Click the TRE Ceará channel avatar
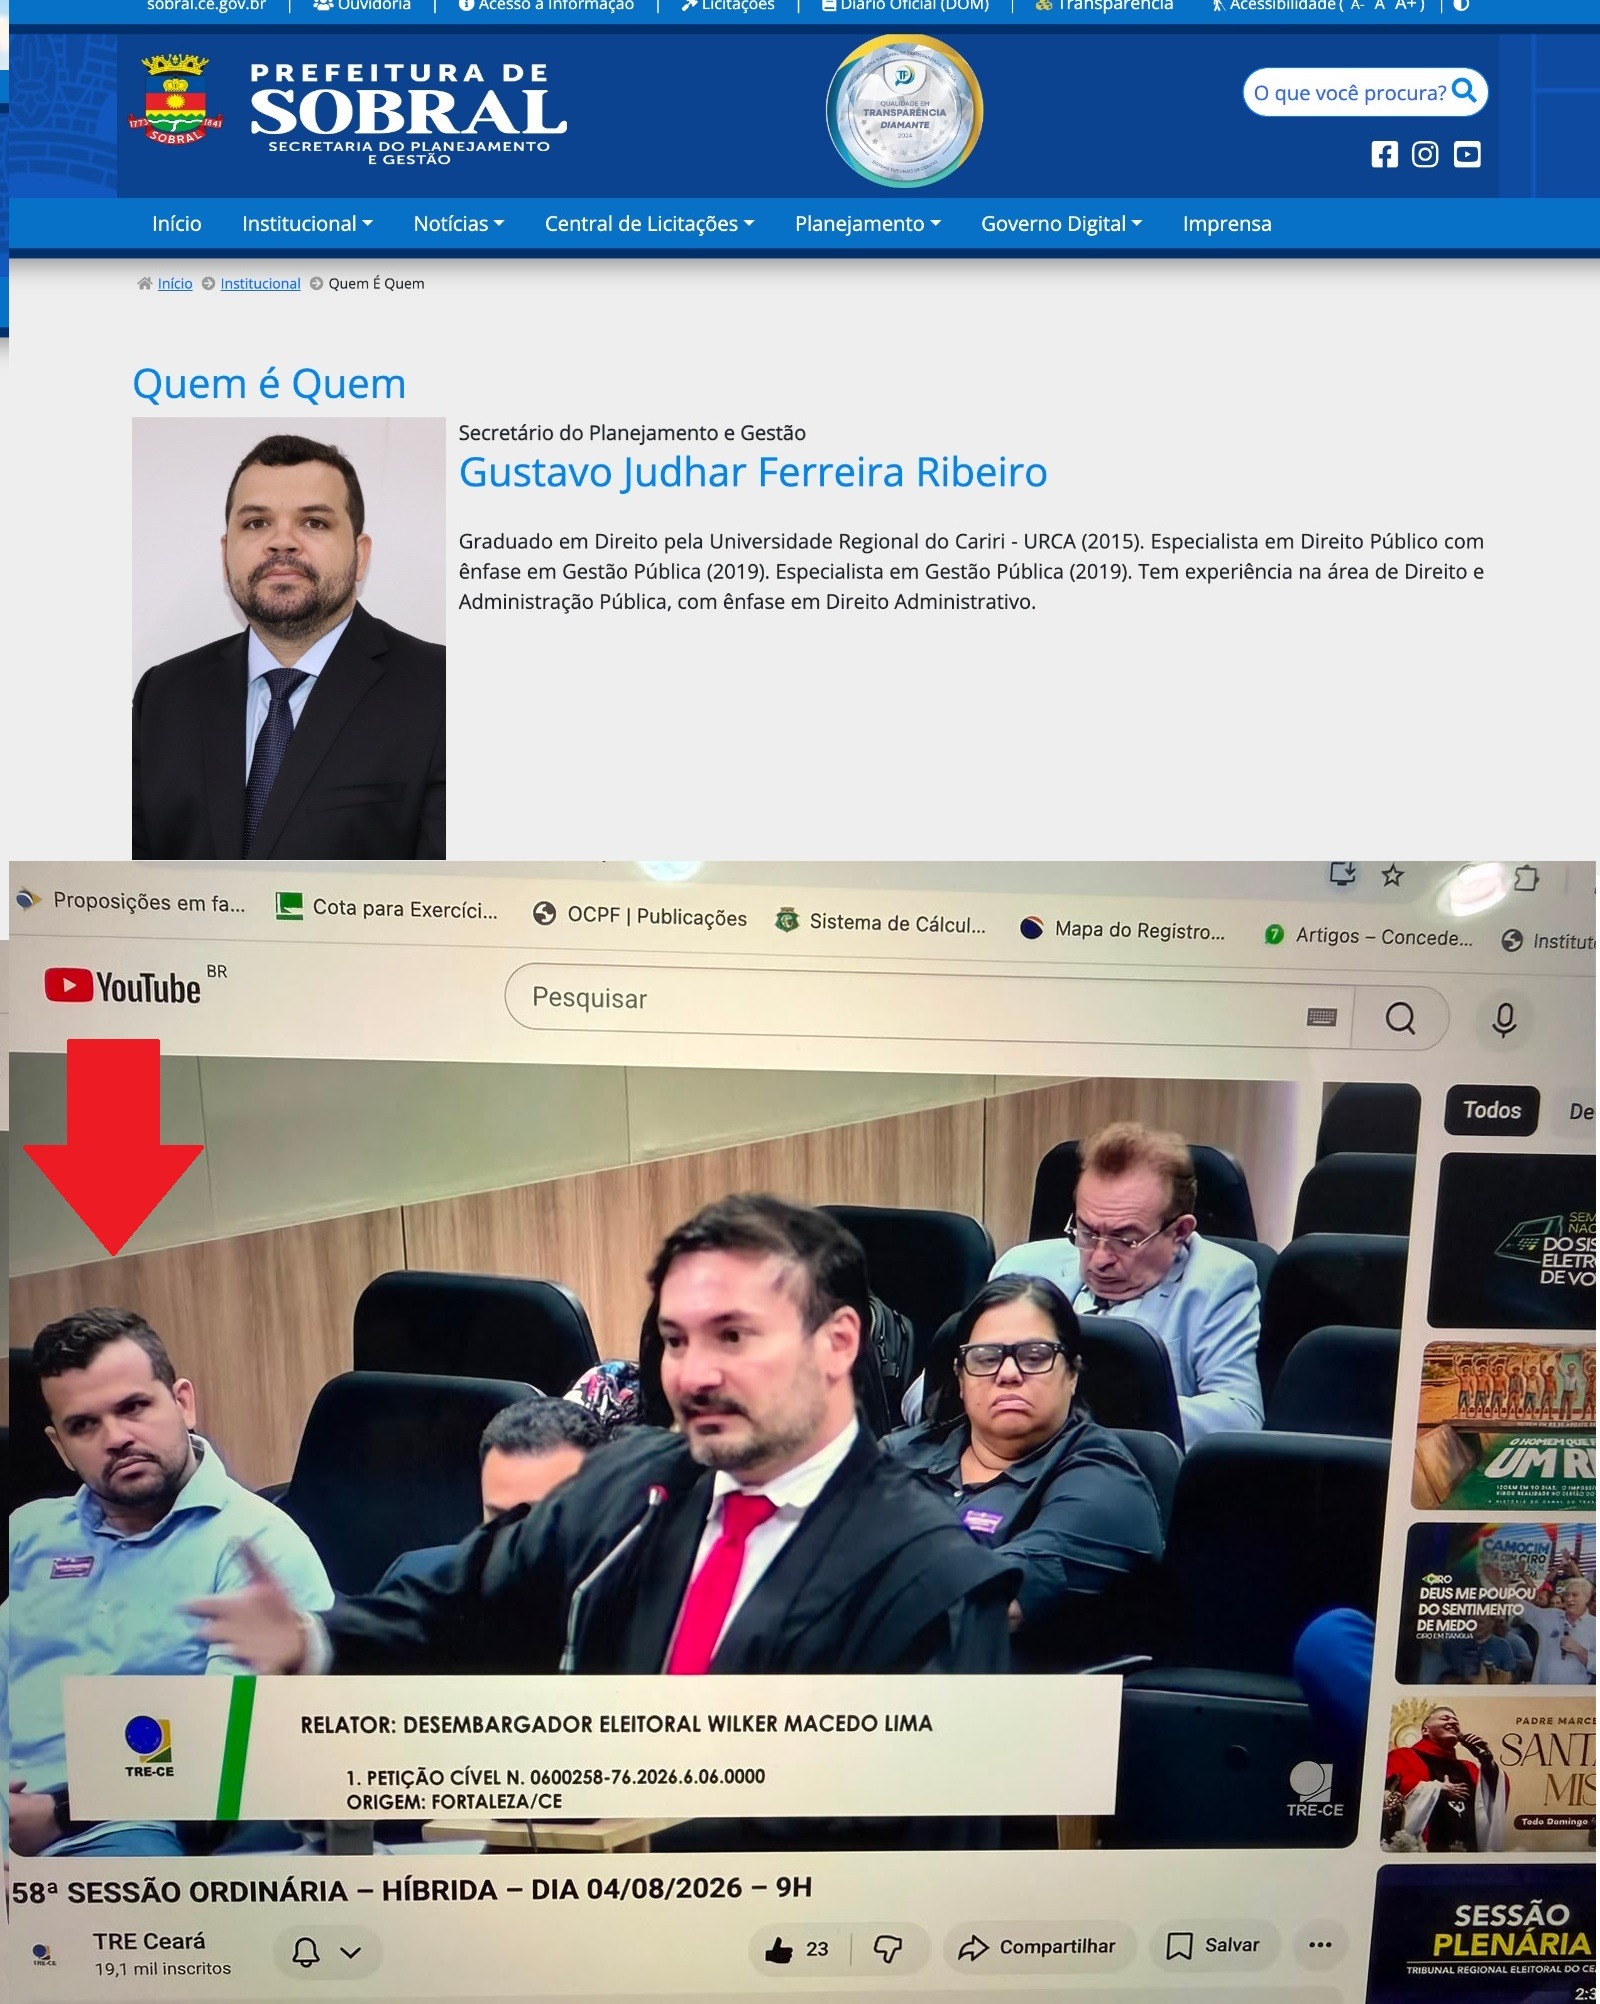Image resolution: width=1600 pixels, height=2004 pixels. pyautogui.click(x=43, y=1954)
